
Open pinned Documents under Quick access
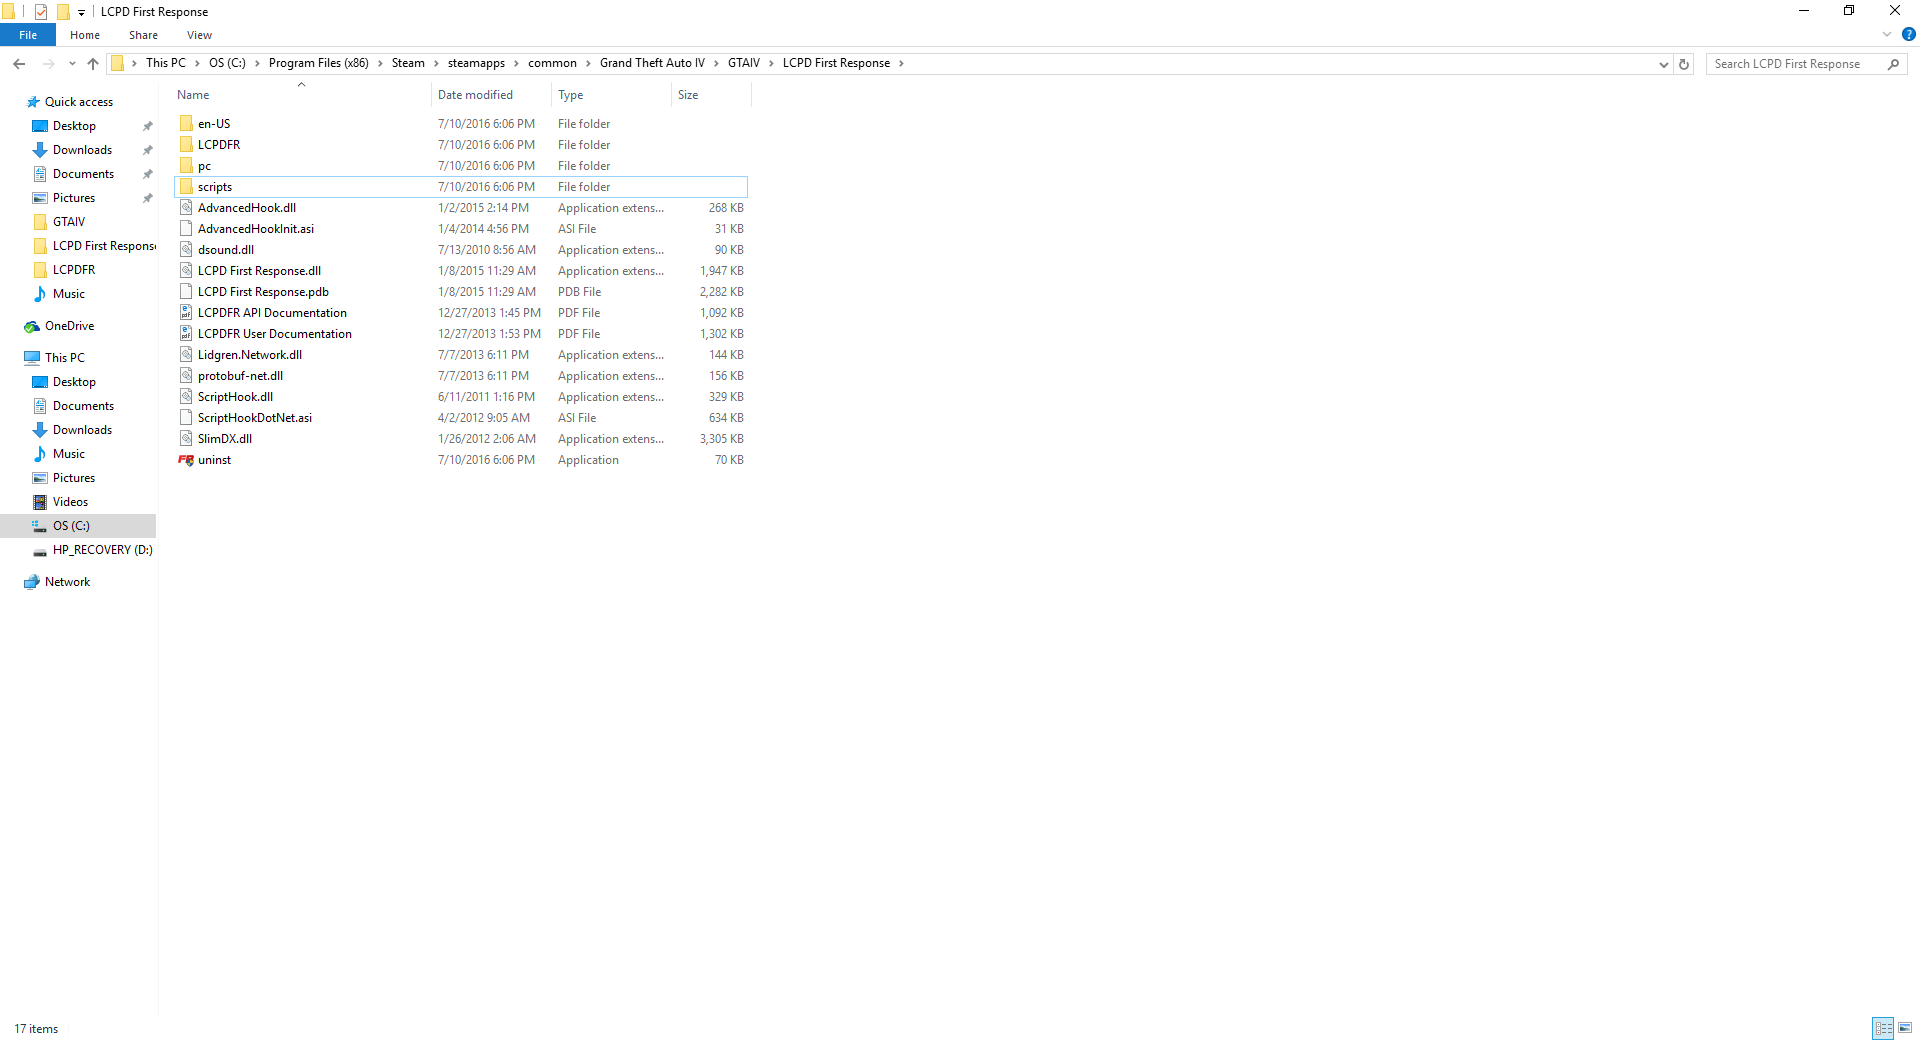click(83, 174)
